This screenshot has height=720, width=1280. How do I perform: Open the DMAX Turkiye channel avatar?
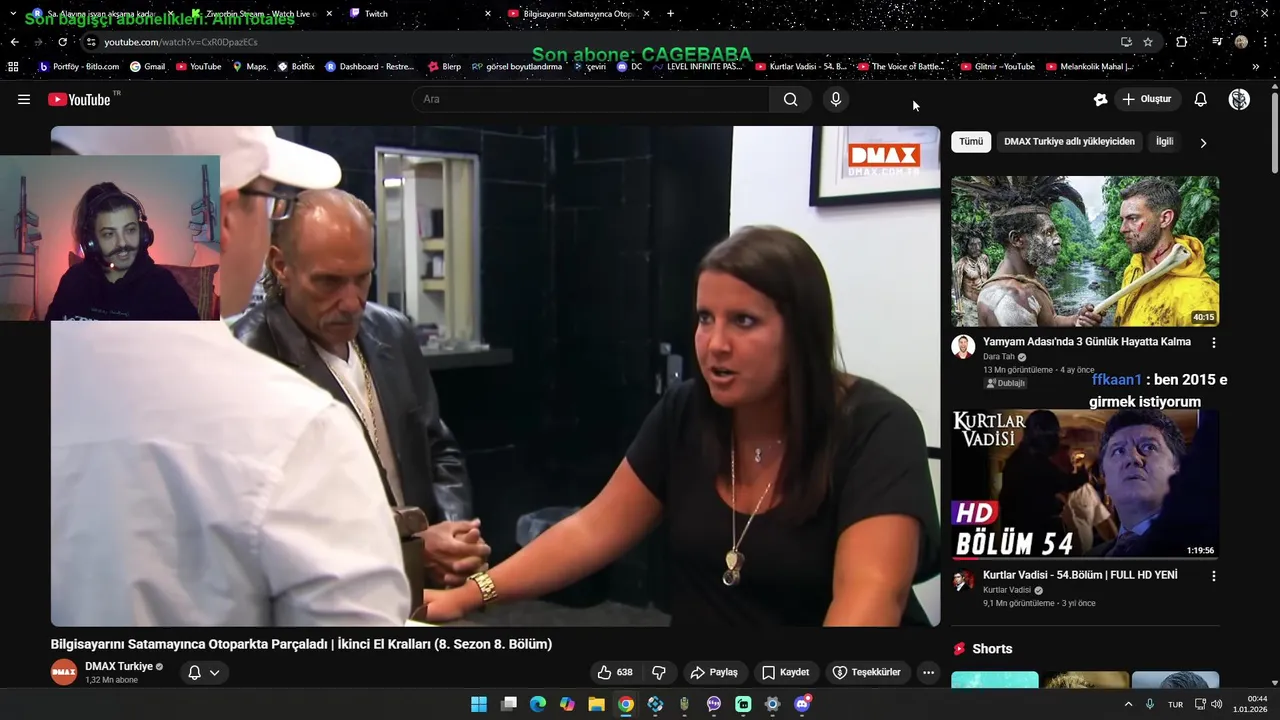click(x=64, y=672)
